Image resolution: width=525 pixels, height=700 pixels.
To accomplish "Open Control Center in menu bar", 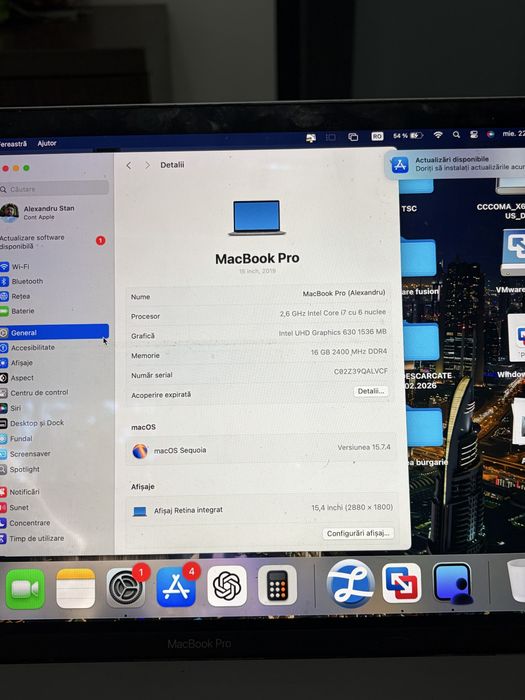I will 474,134.
